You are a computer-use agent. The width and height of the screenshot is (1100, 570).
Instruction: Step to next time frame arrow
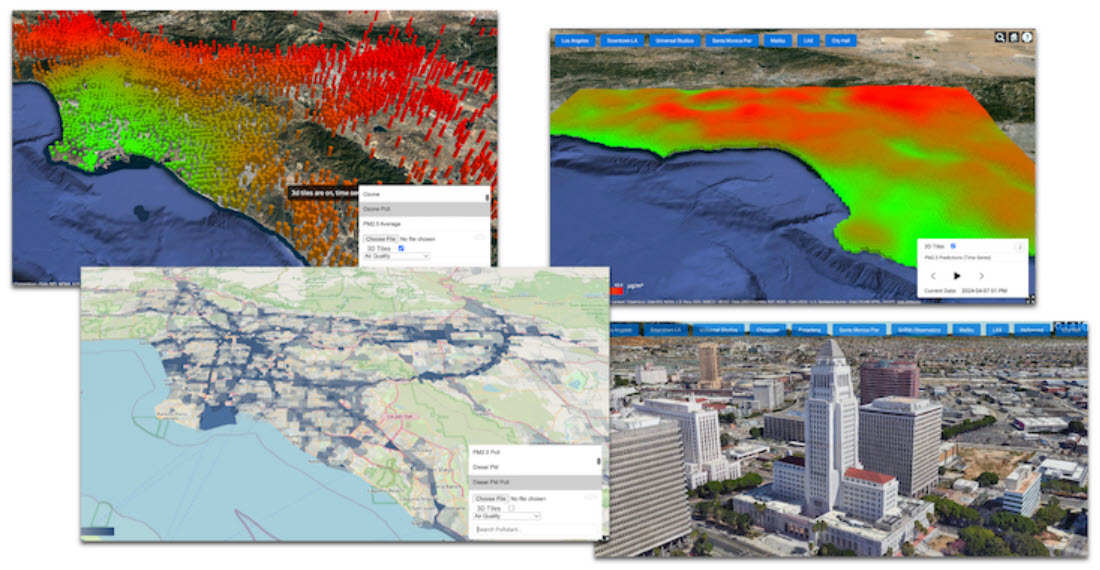pyautogui.click(x=981, y=276)
